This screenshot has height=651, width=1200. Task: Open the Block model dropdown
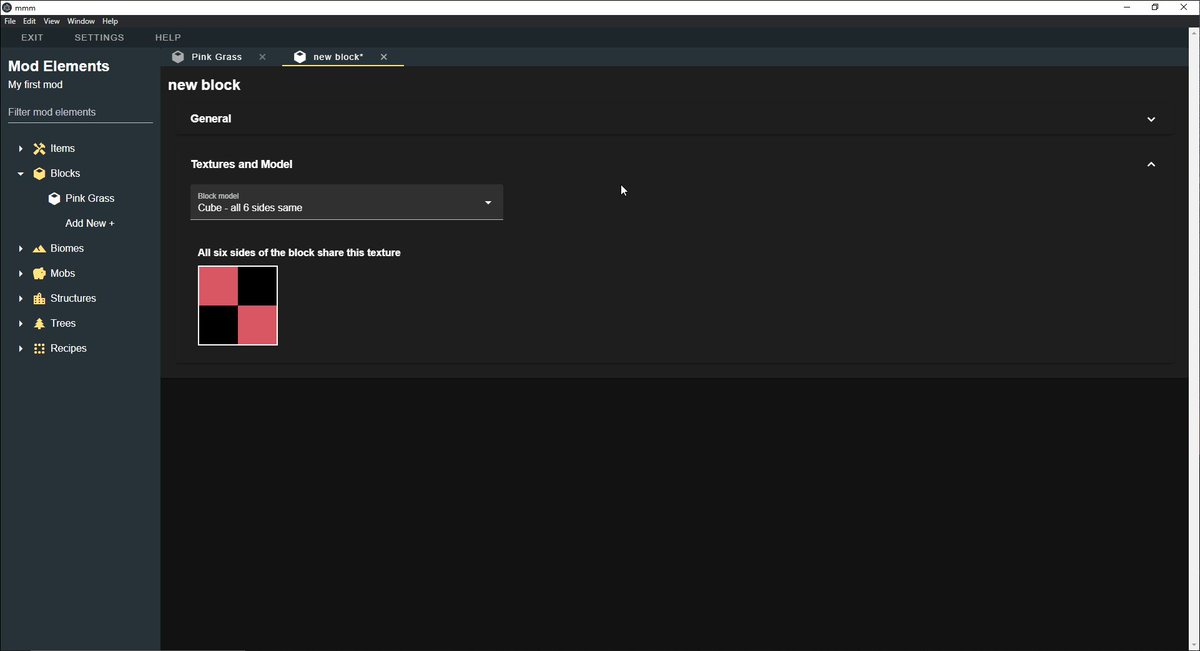[x=346, y=202]
